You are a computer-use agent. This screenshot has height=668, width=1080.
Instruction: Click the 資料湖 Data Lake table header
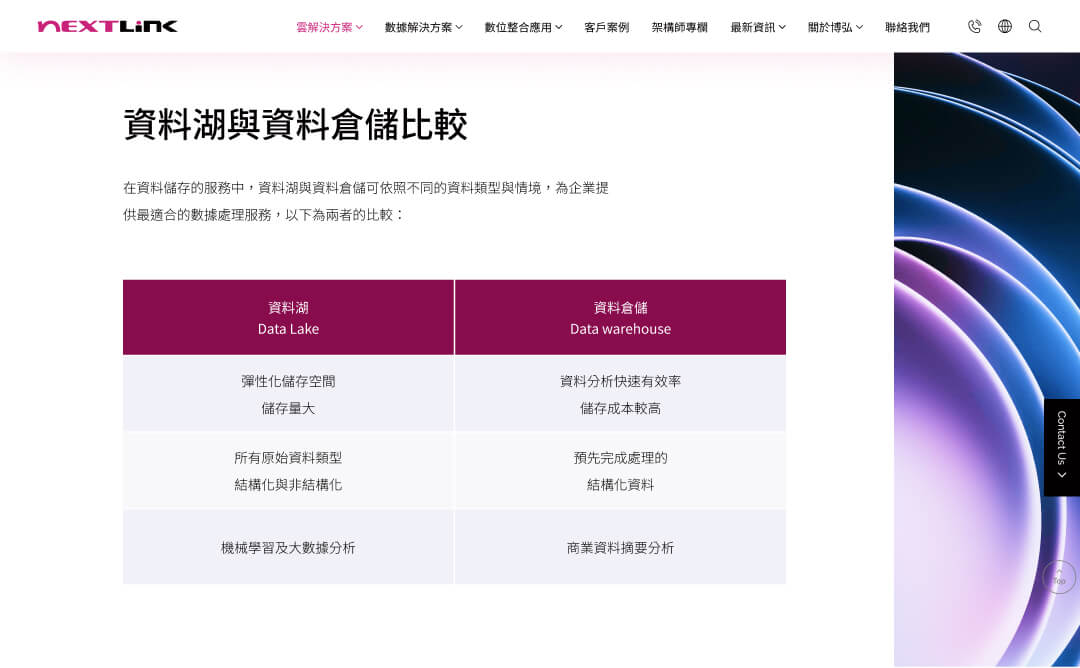point(288,317)
